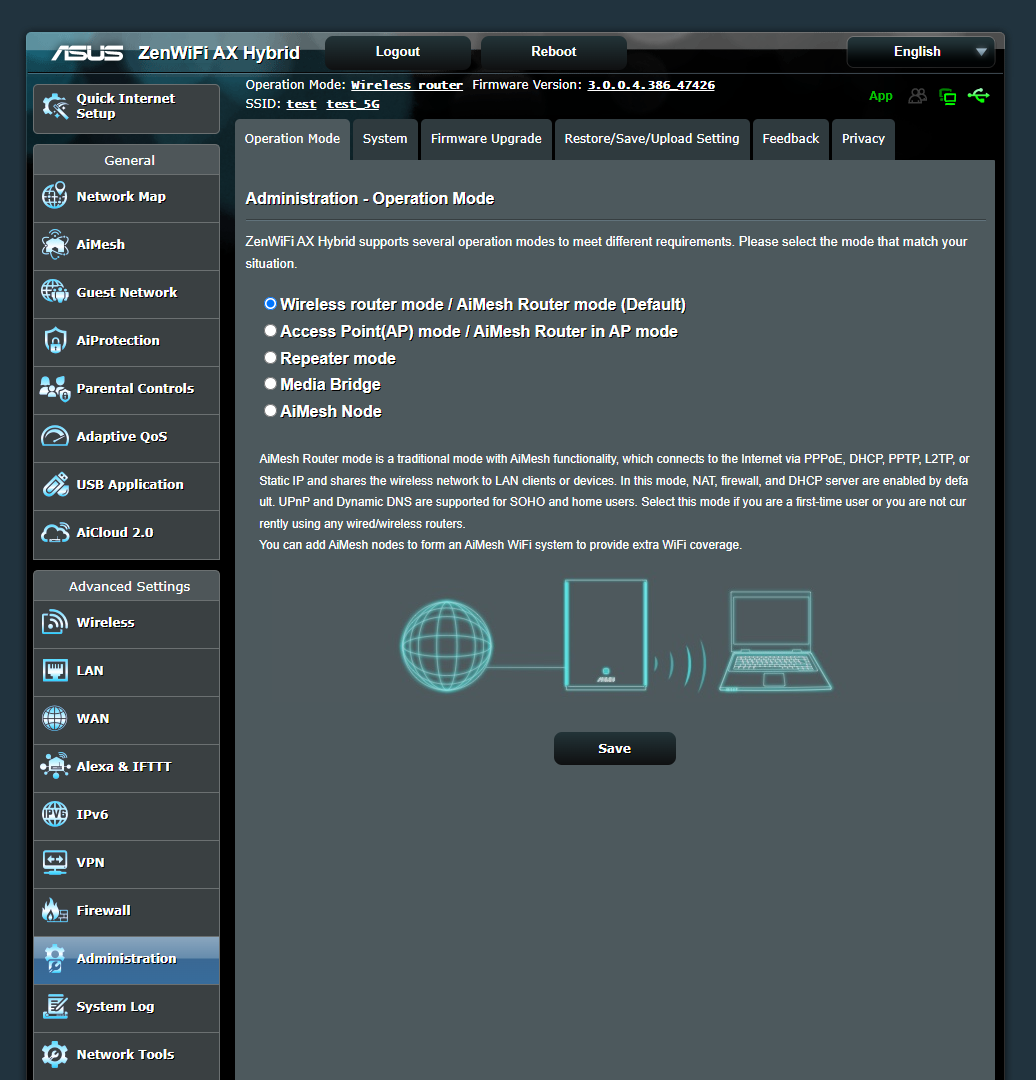Click the AiProtection shield icon
This screenshot has height=1080, width=1036.
pyautogui.click(x=55, y=340)
